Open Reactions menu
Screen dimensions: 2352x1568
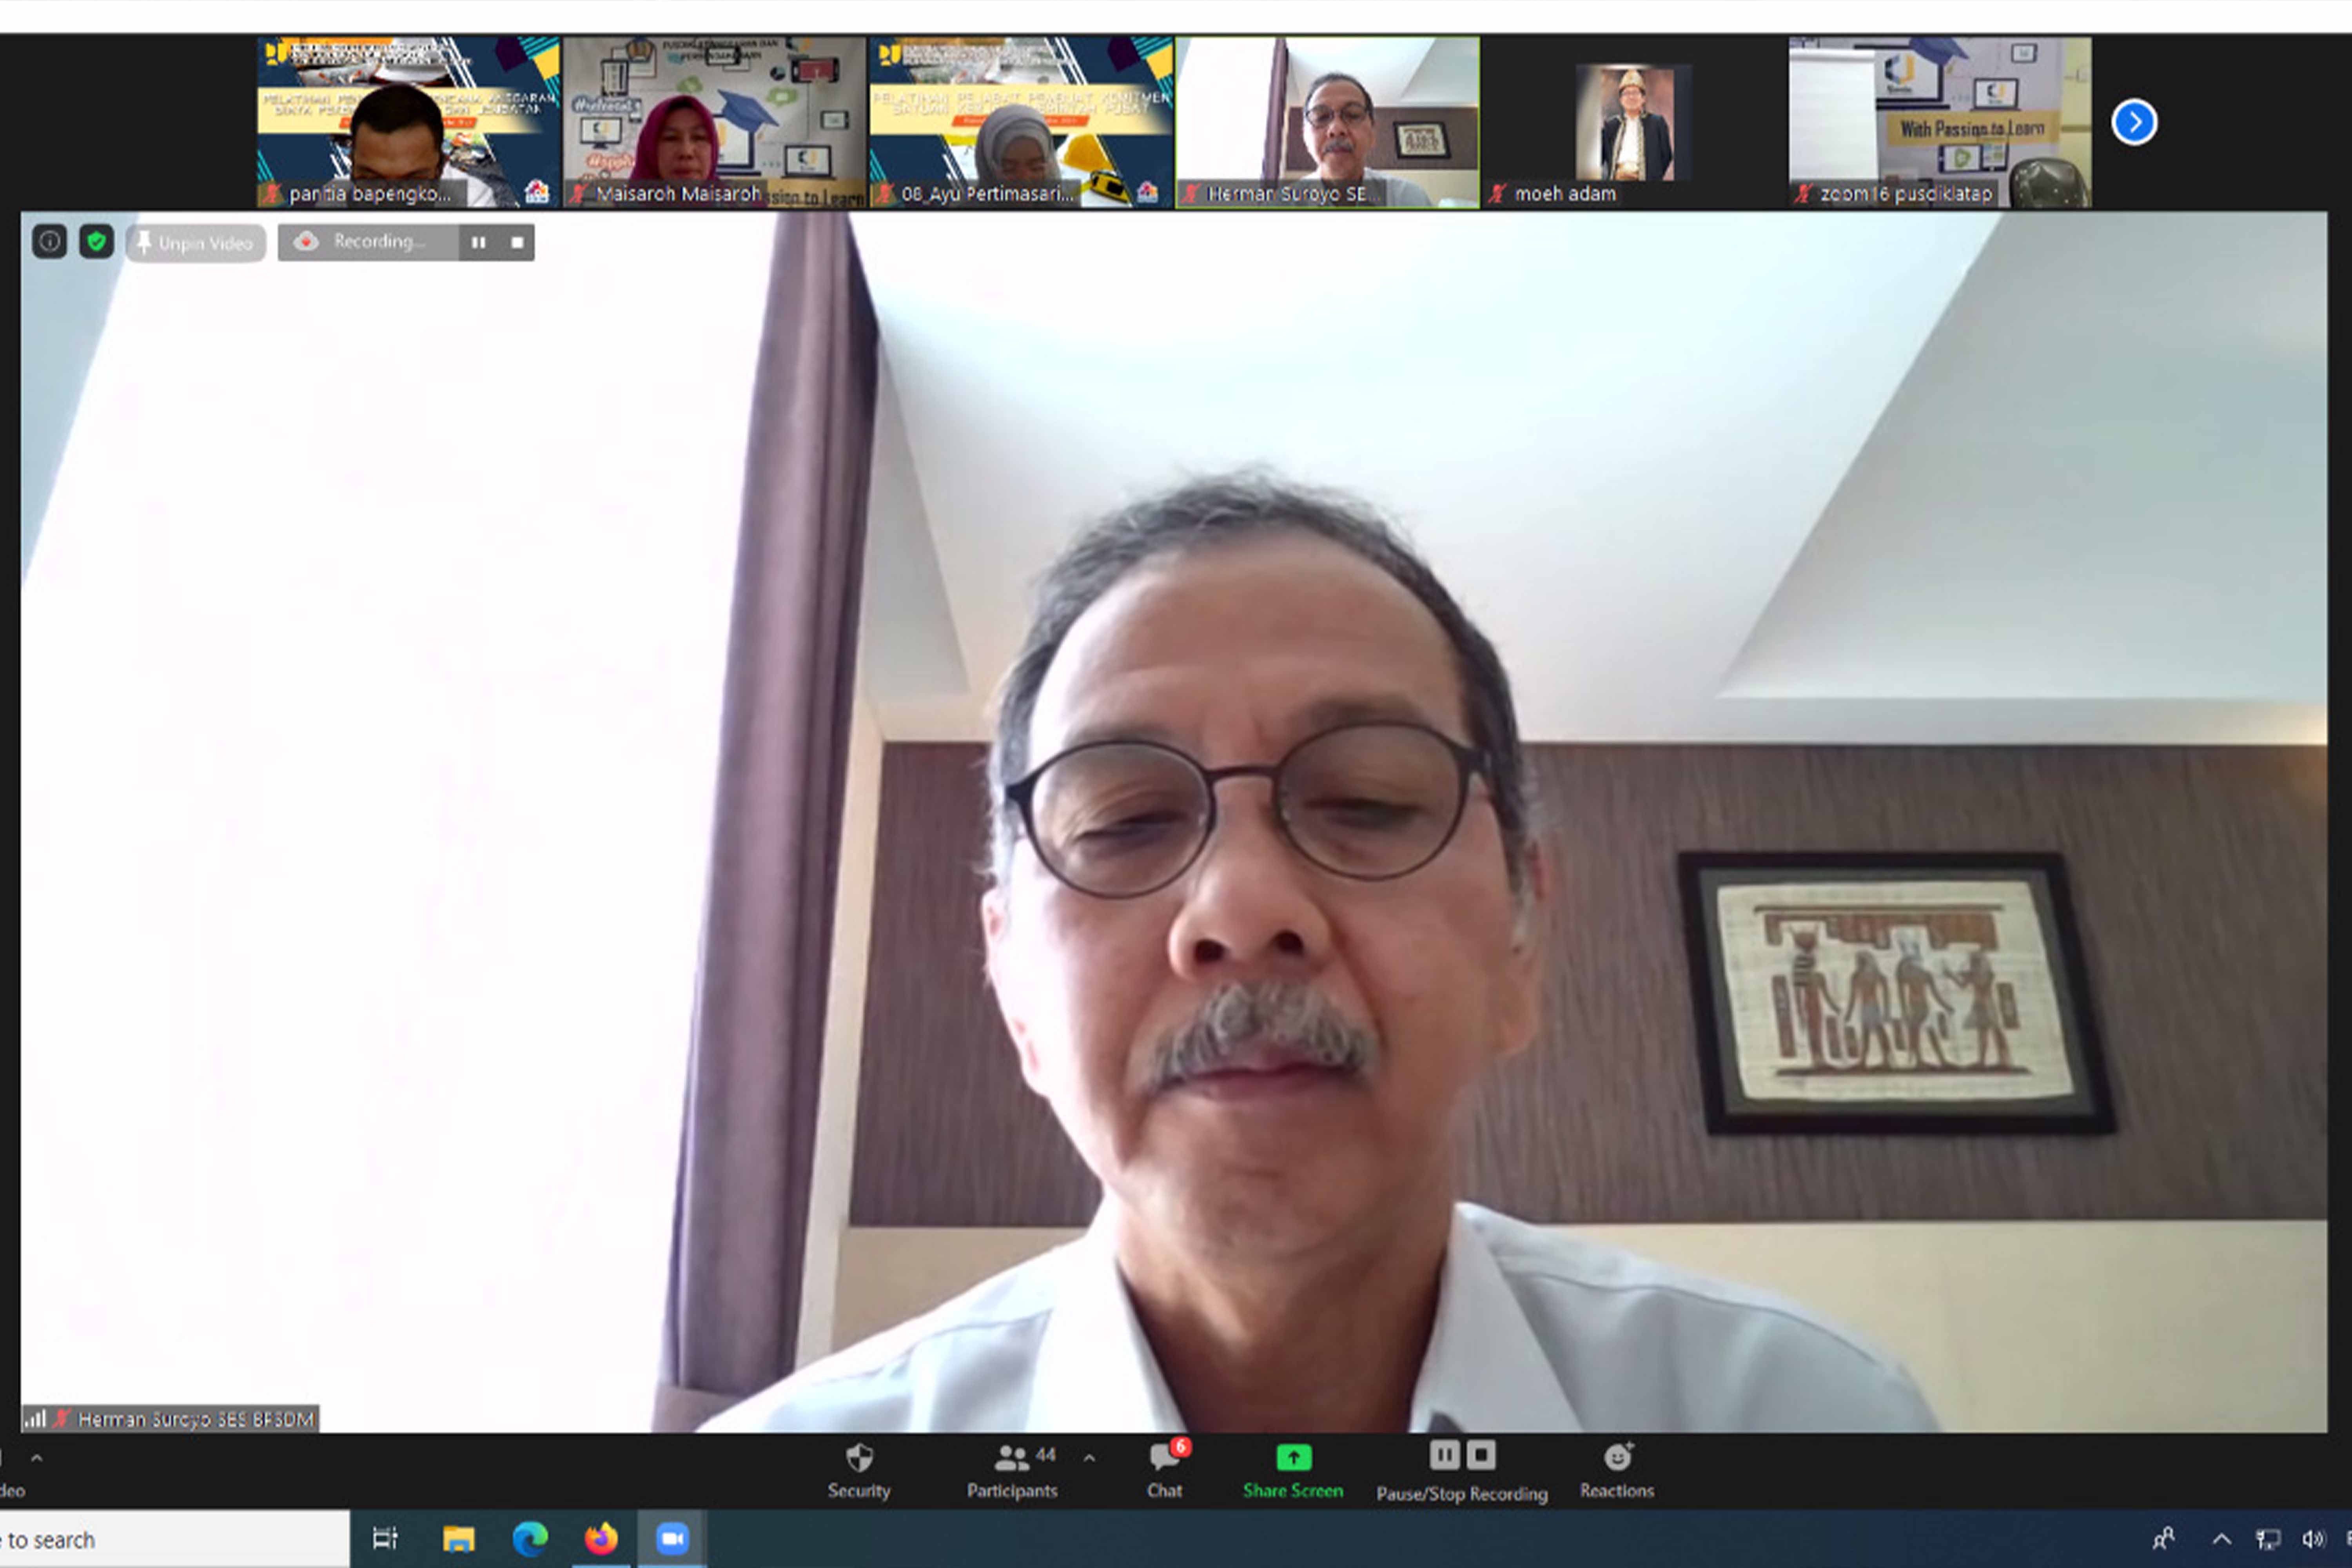[x=1617, y=1471]
